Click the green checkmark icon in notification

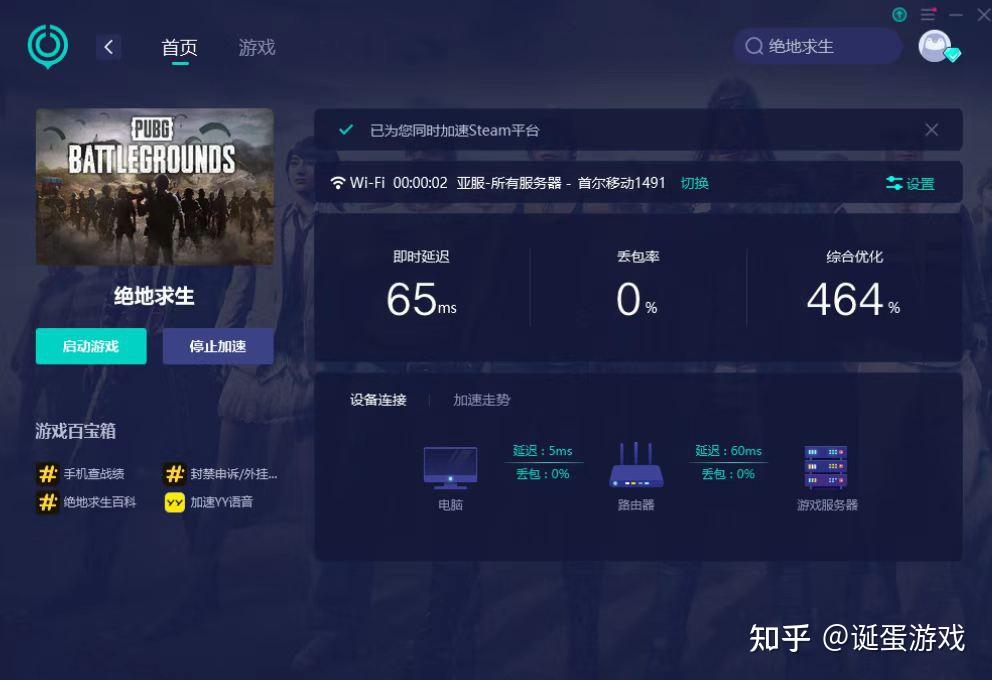pyautogui.click(x=345, y=130)
